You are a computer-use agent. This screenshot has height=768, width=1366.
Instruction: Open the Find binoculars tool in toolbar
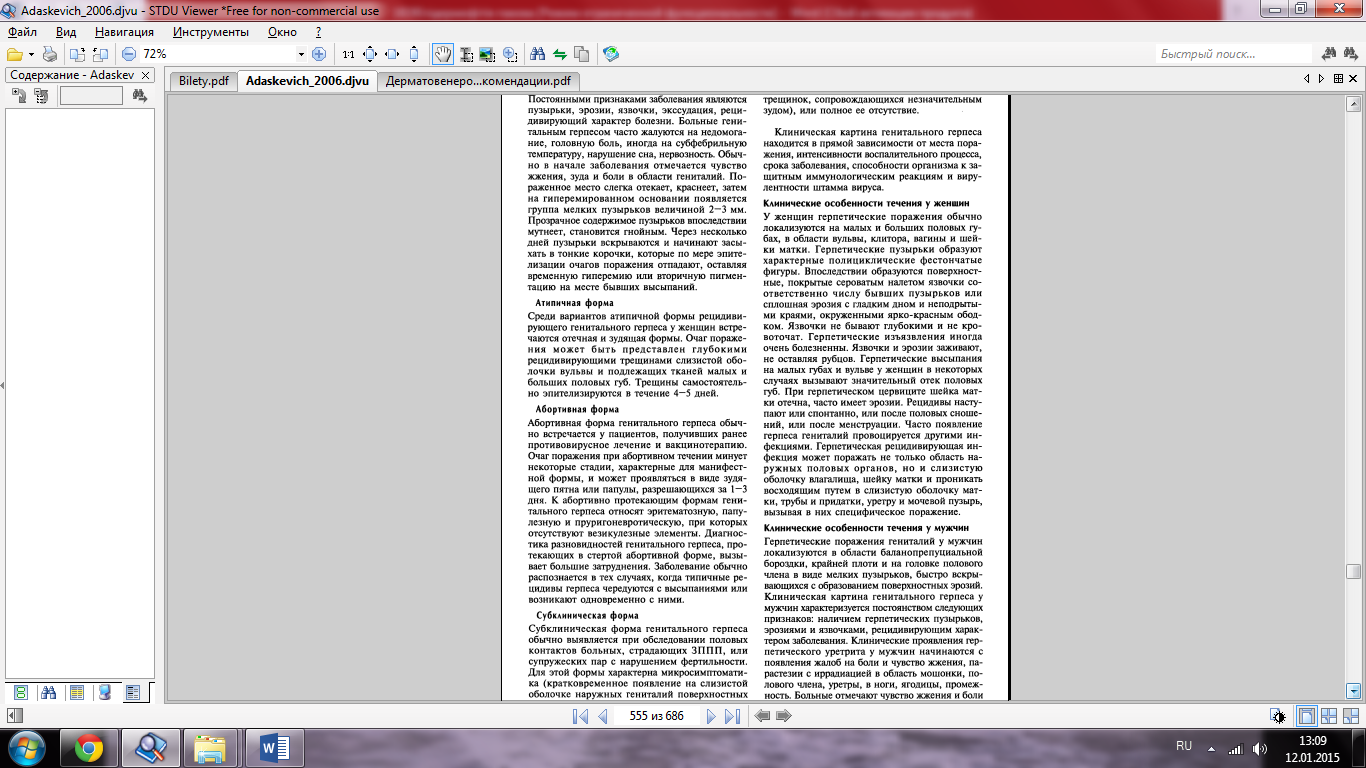pyautogui.click(x=538, y=54)
